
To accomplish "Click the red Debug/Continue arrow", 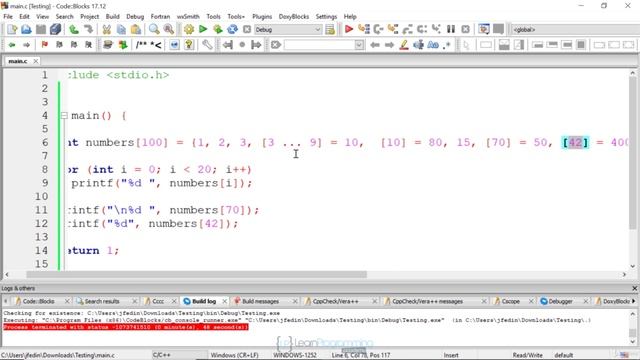I will point(349,29).
